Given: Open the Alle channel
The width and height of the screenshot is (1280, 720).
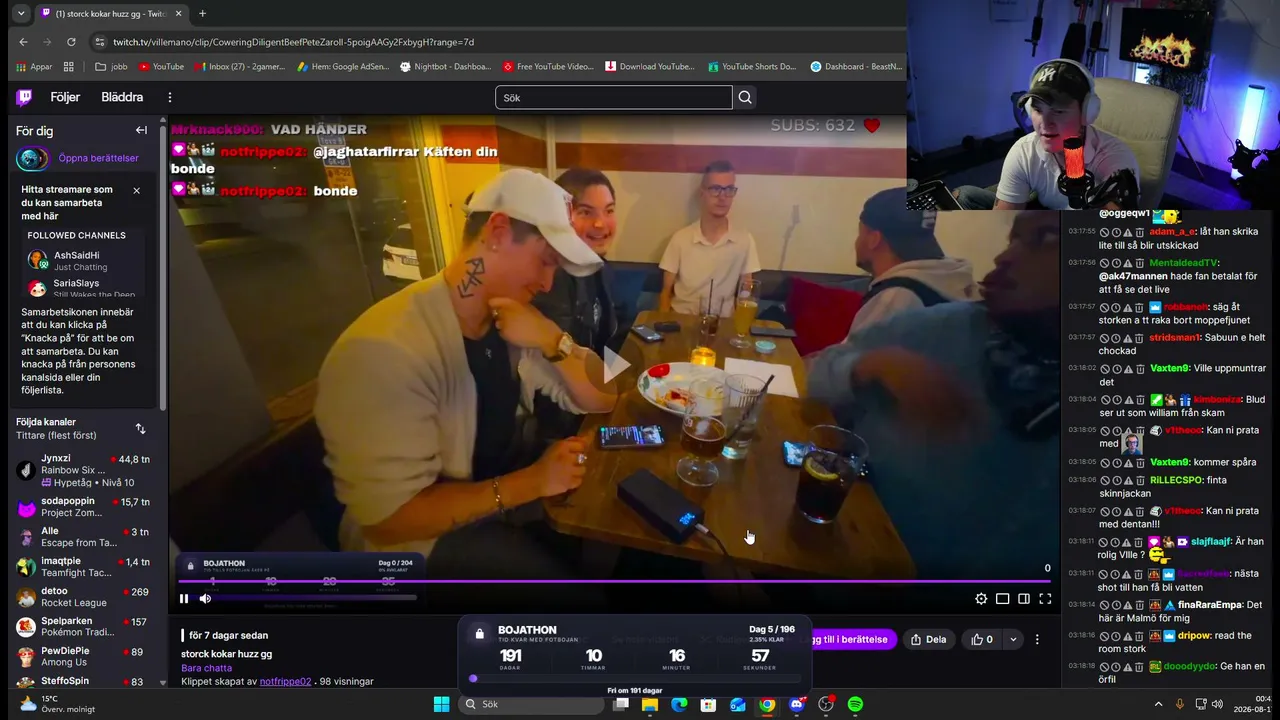Looking at the screenshot, I should 84,537.
